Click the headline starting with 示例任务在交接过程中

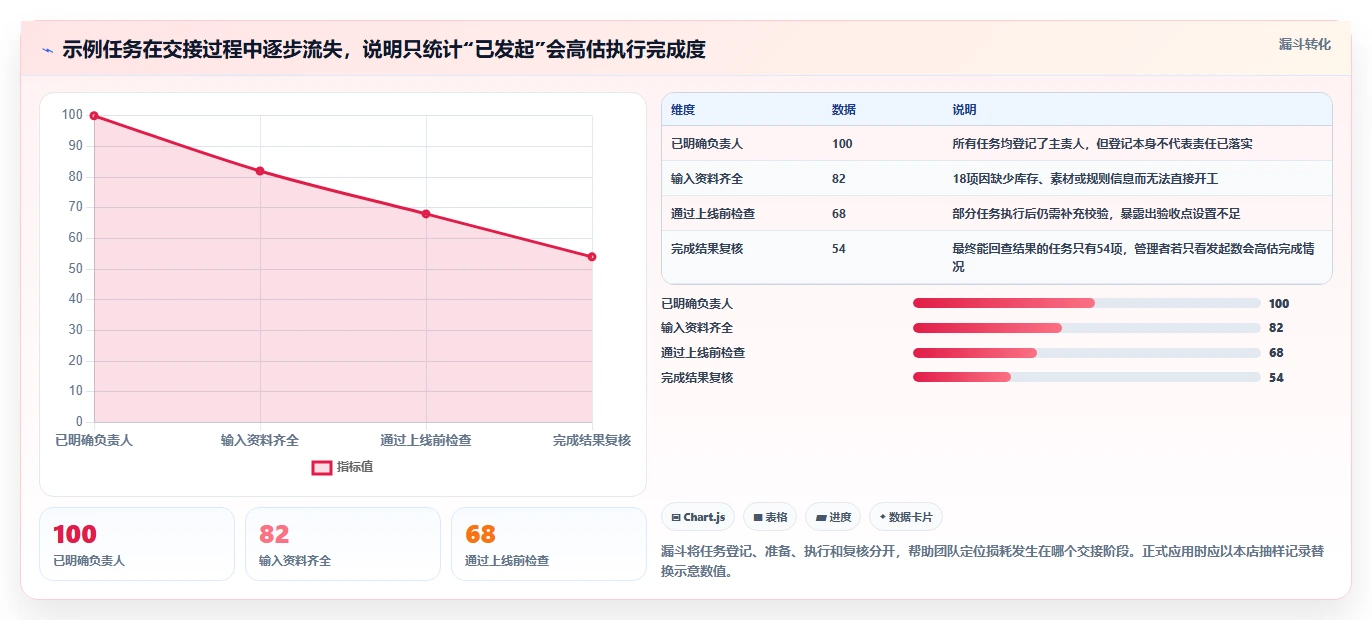384,50
